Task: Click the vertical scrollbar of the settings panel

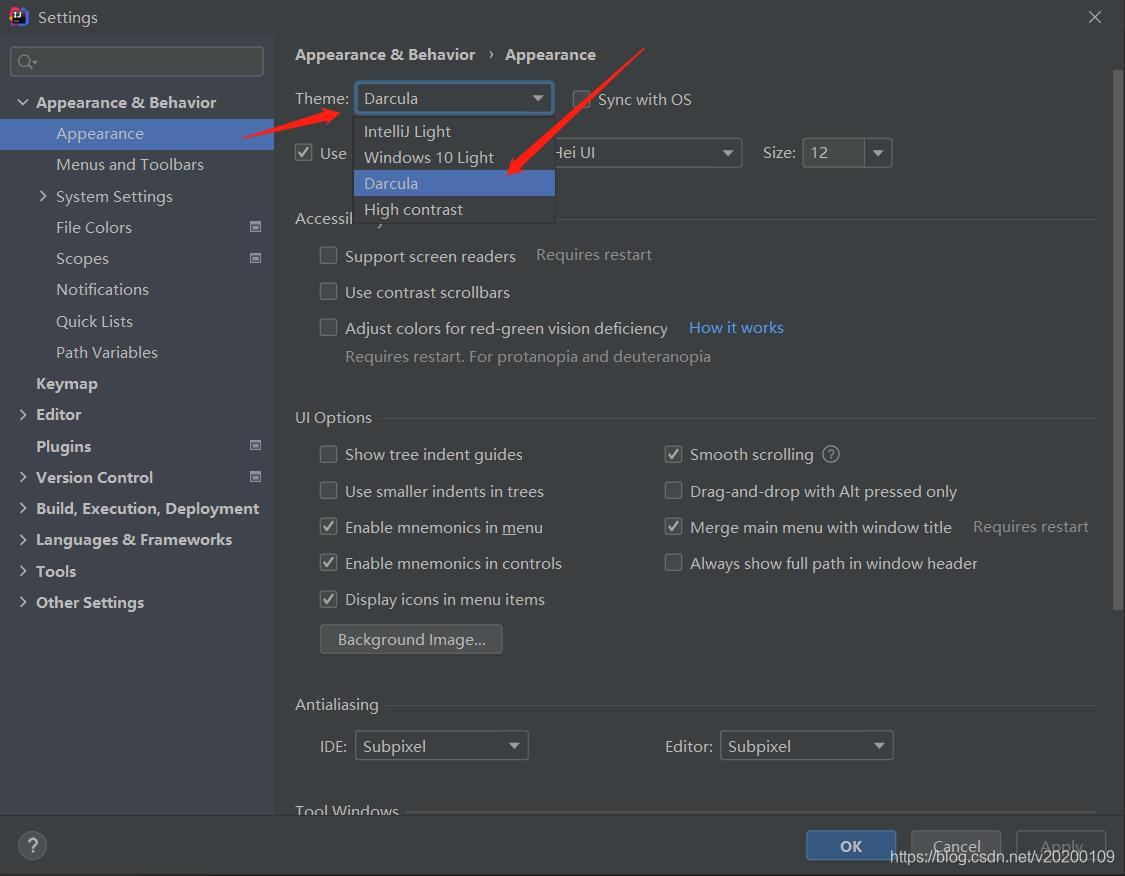Action: (1118, 340)
